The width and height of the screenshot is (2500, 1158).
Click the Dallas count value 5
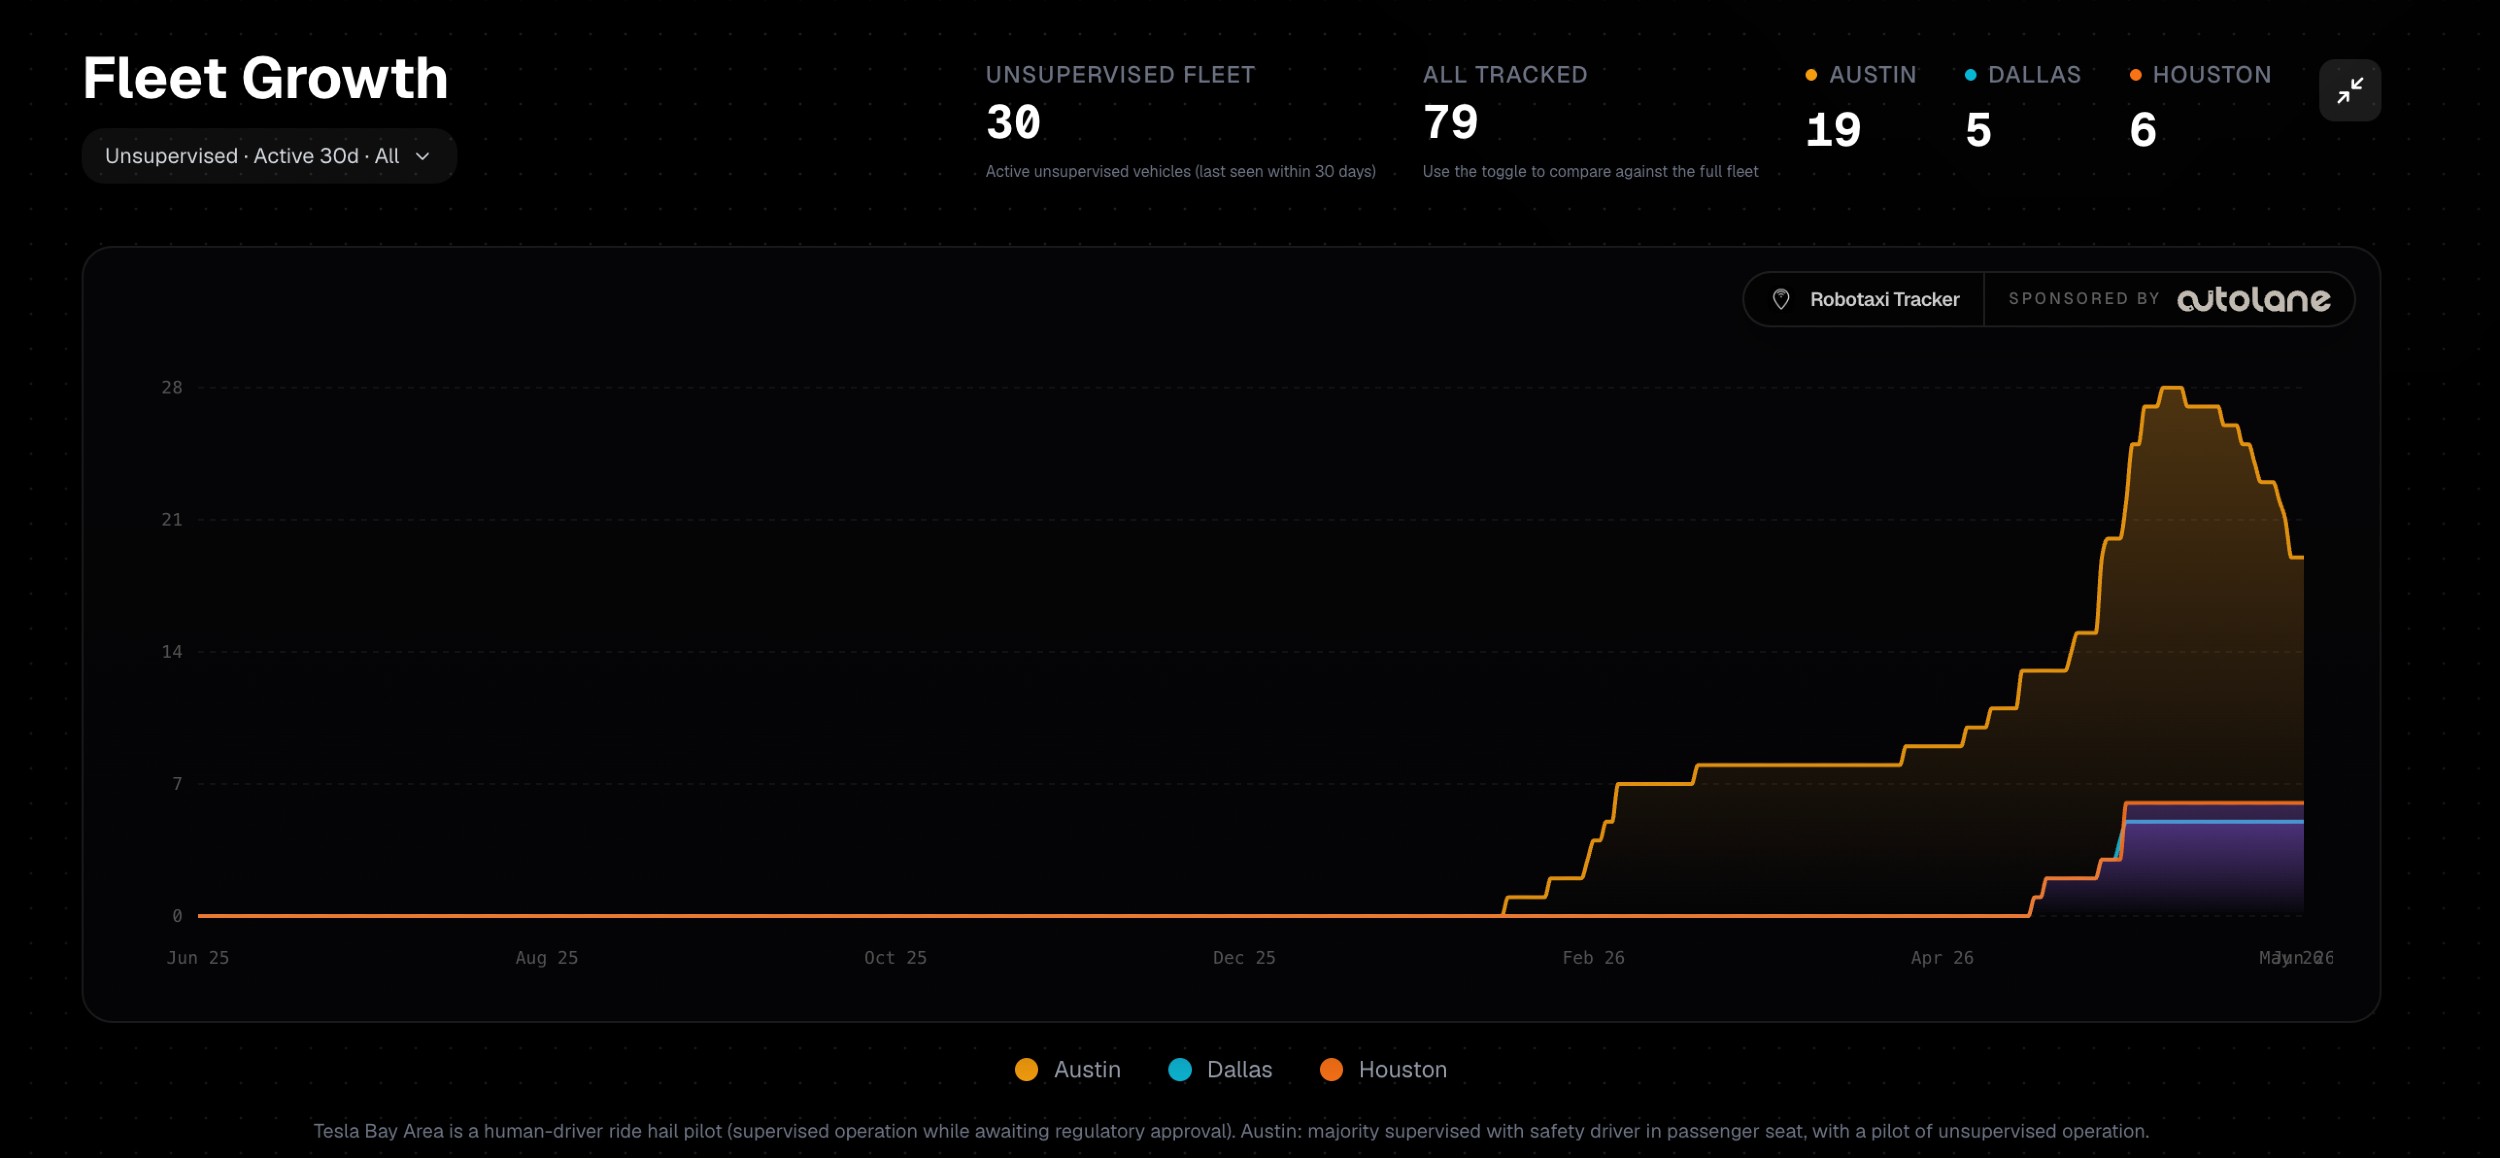tap(1978, 130)
